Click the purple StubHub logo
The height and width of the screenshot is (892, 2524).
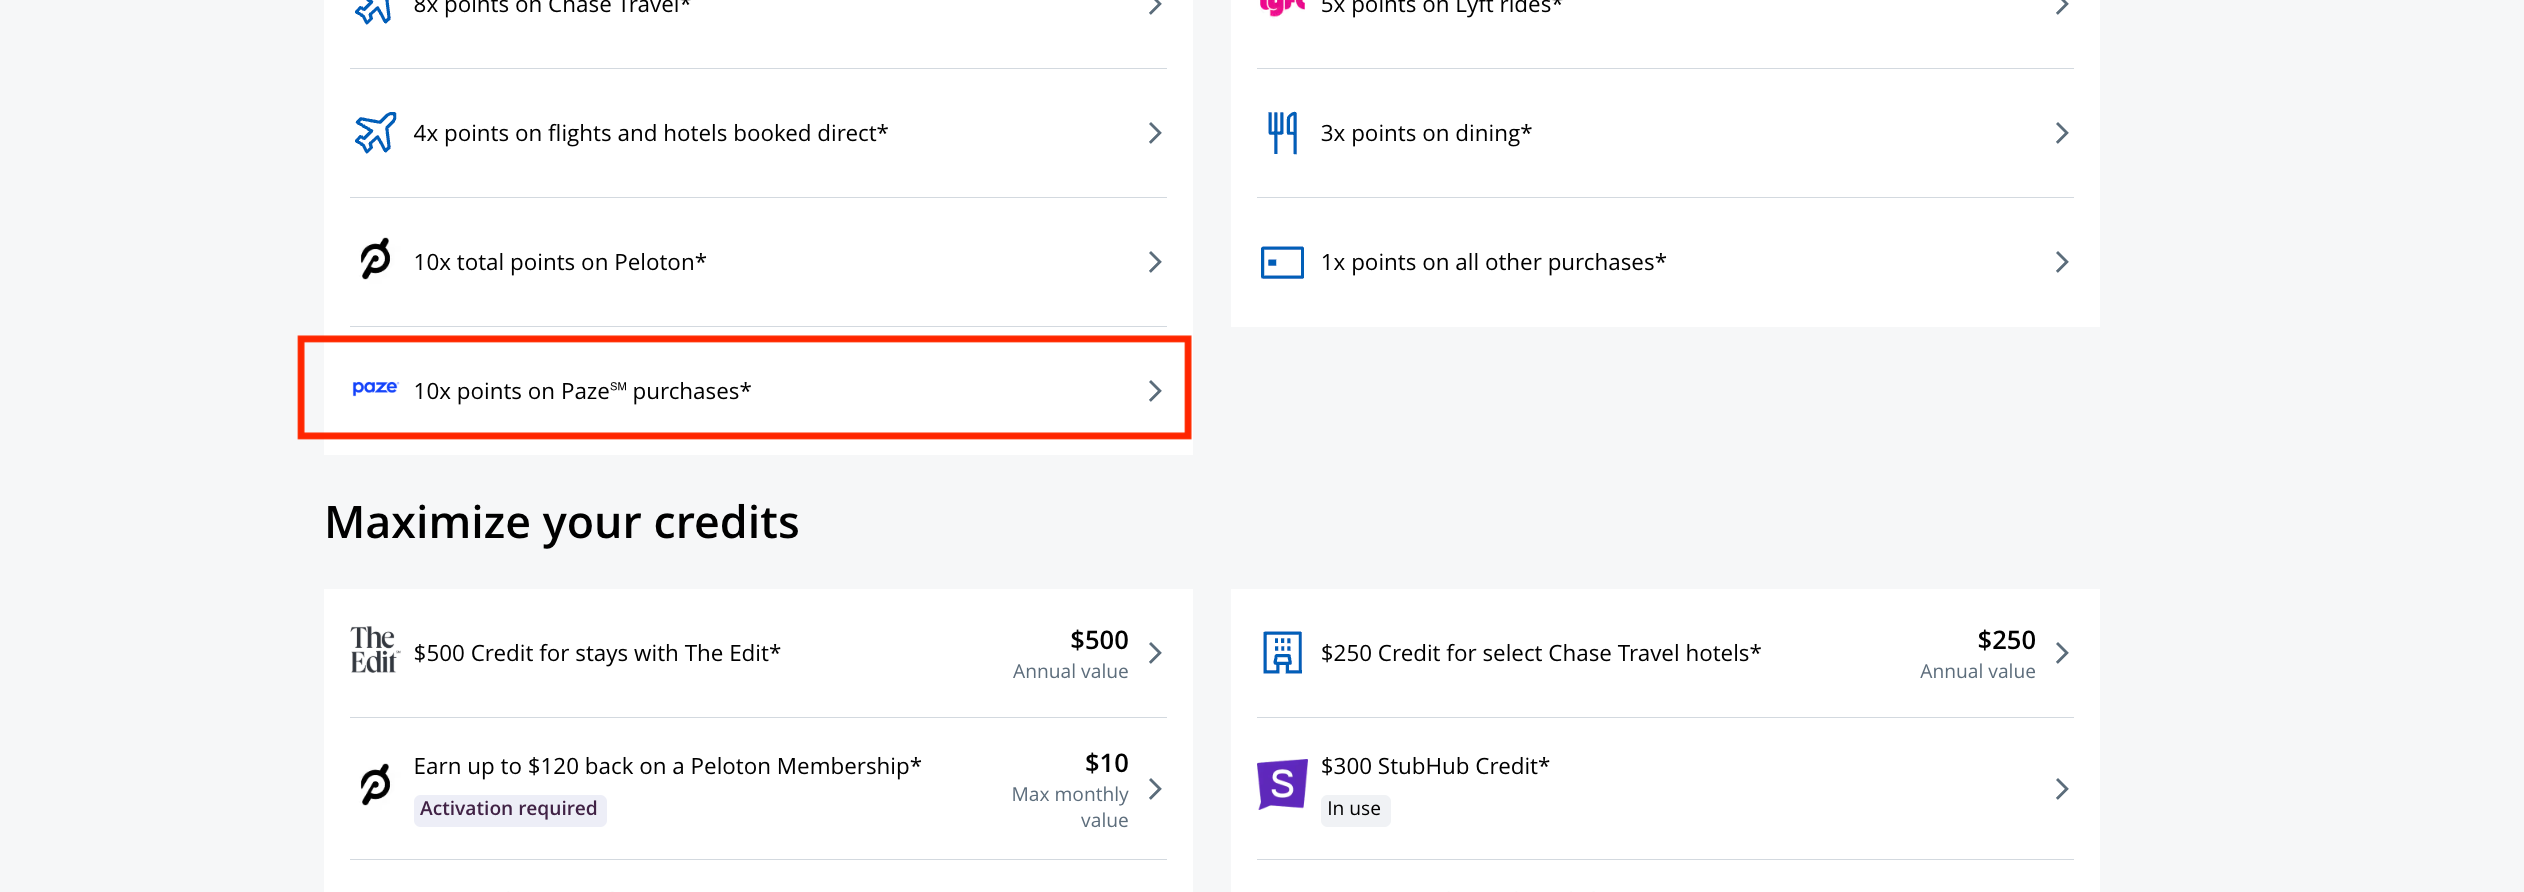(1282, 784)
